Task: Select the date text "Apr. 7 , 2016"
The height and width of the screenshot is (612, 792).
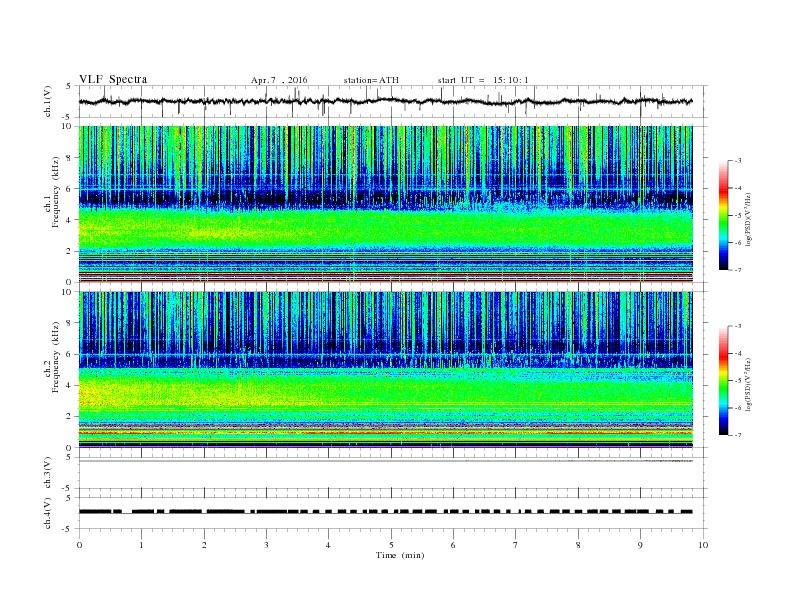Action: click(x=279, y=80)
